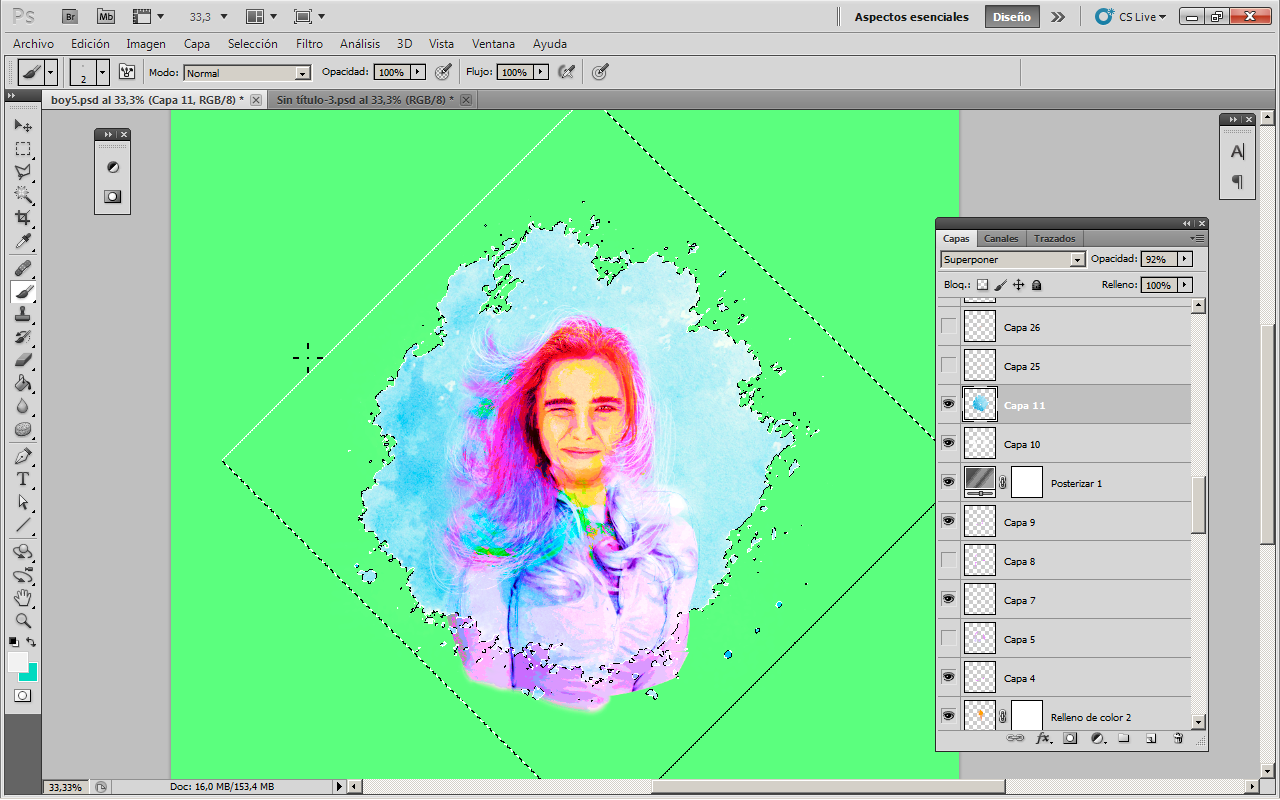Viewport: 1280px width, 800px height.
Task: Select the Eraser tool
Action: 22,360
